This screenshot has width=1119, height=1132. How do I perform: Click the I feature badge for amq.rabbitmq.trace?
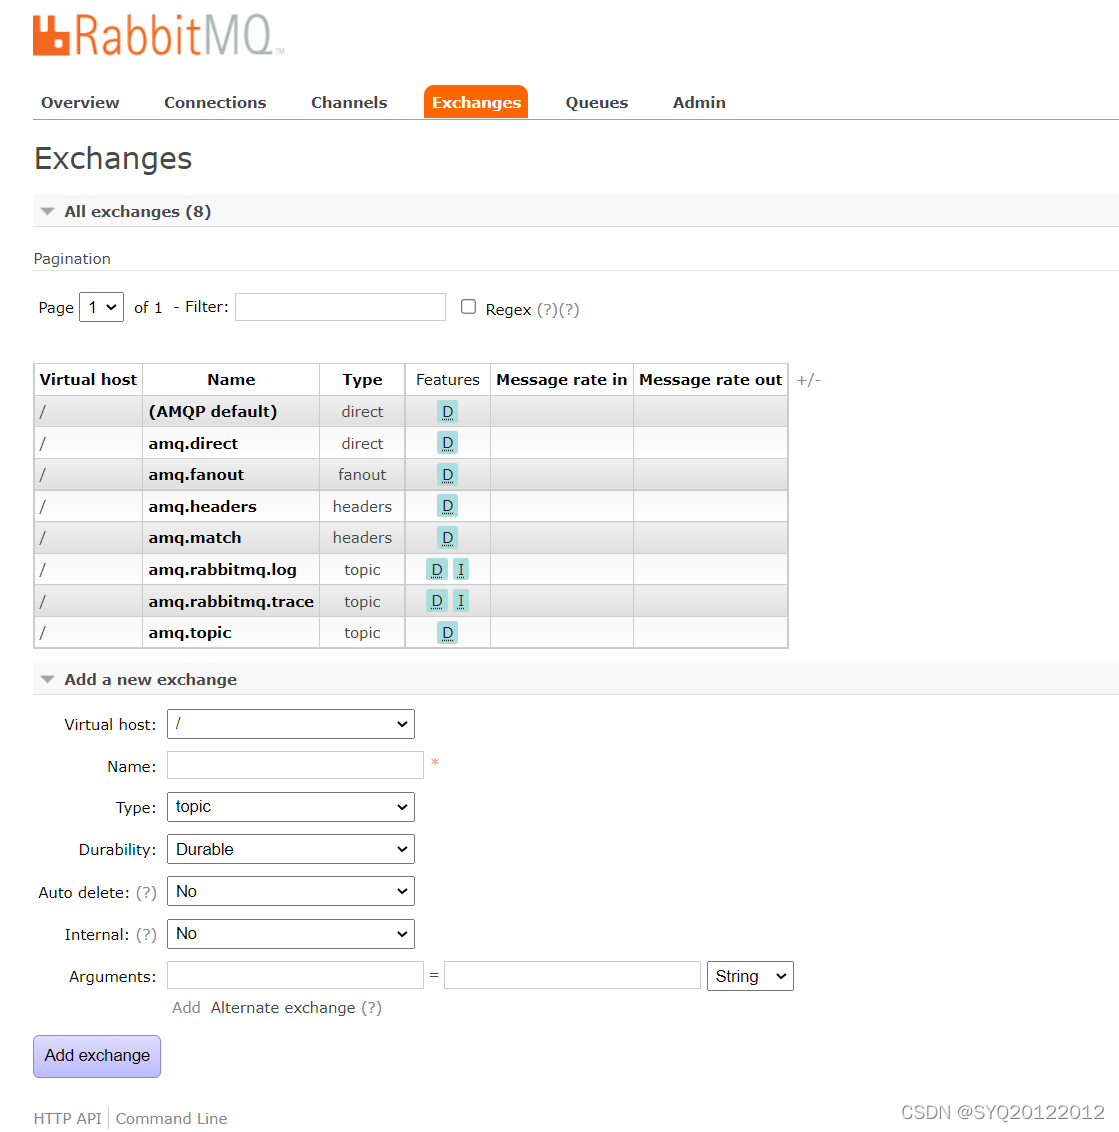click(x=461, y=601)
